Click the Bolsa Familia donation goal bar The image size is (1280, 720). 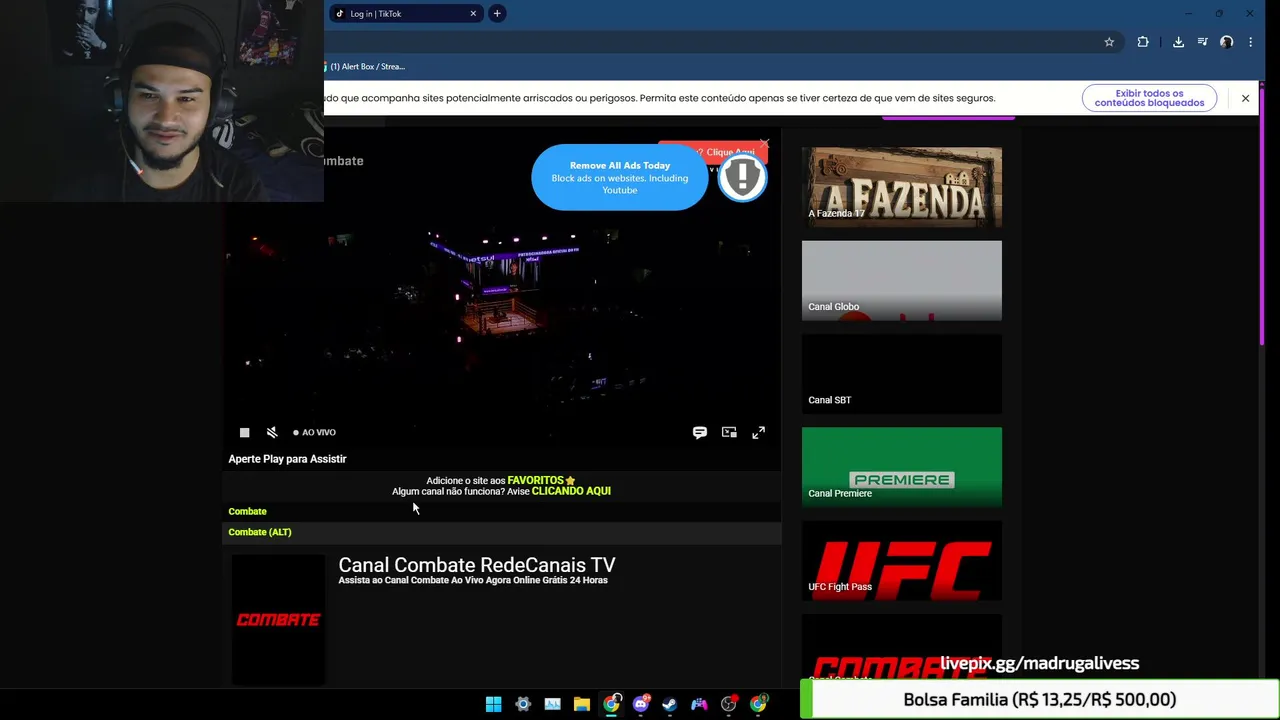[x=1040, y=699]
